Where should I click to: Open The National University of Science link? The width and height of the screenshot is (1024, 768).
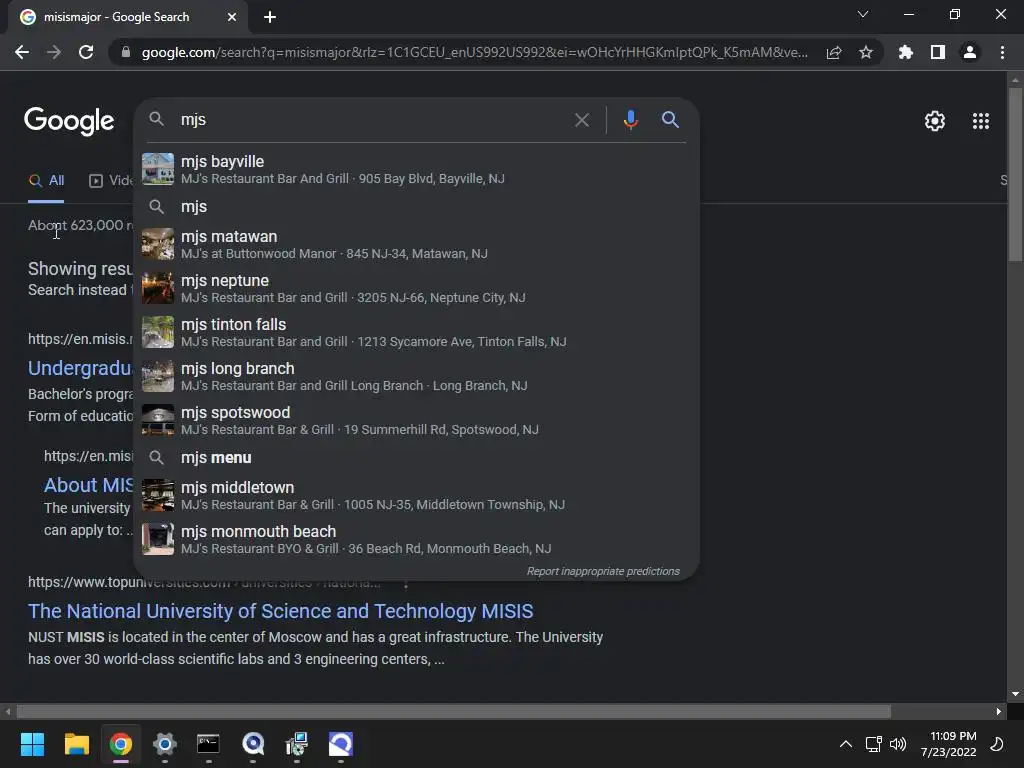pos(281,611)
